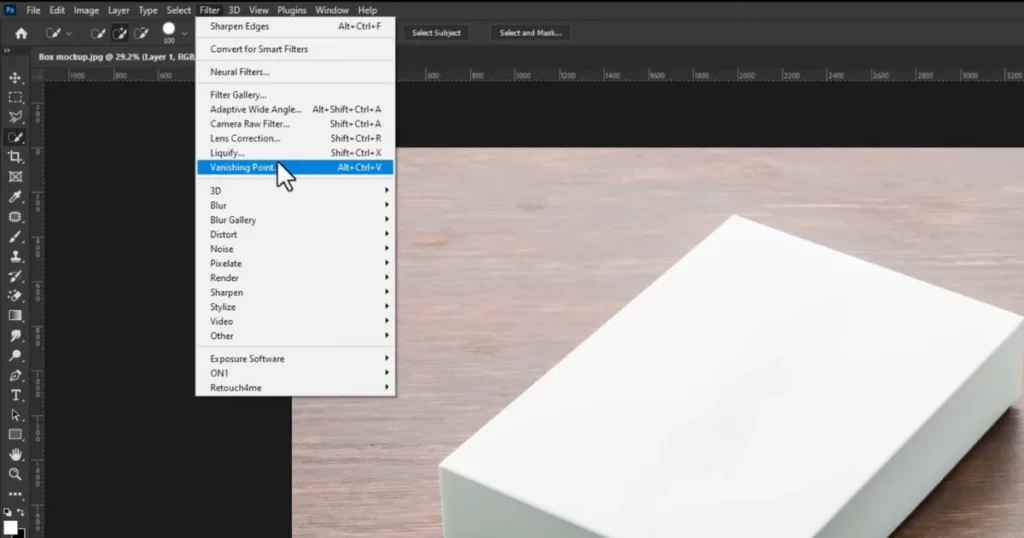
Task: Expand the Render filter submenu
Action: tap(295, 277)
